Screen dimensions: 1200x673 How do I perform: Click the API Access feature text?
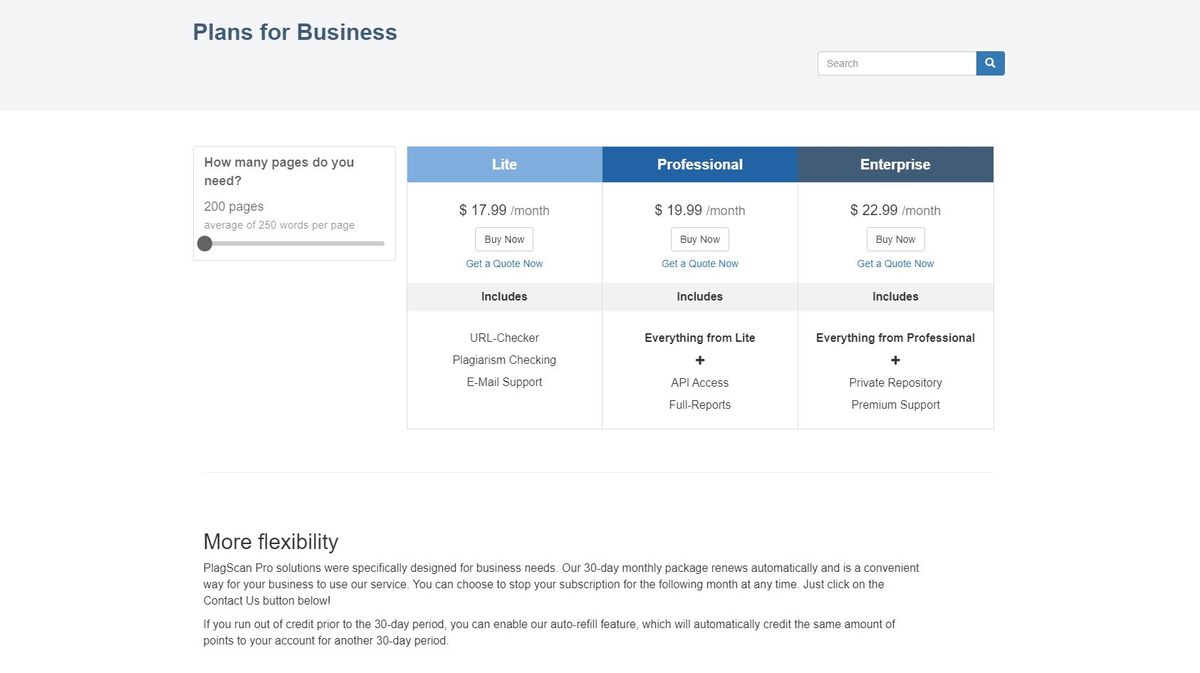click(x=700, y=383)
